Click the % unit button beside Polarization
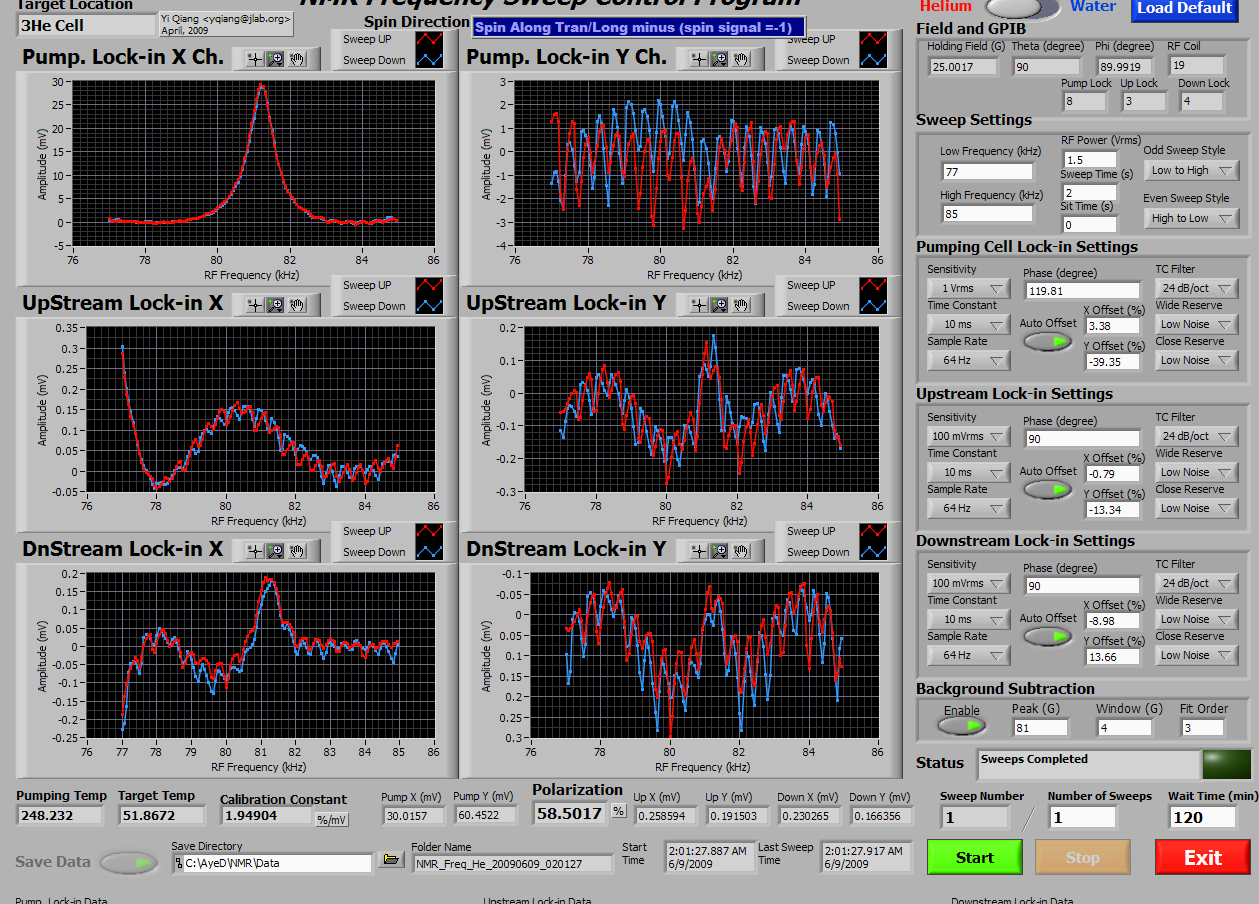 (x=618, y=811)
